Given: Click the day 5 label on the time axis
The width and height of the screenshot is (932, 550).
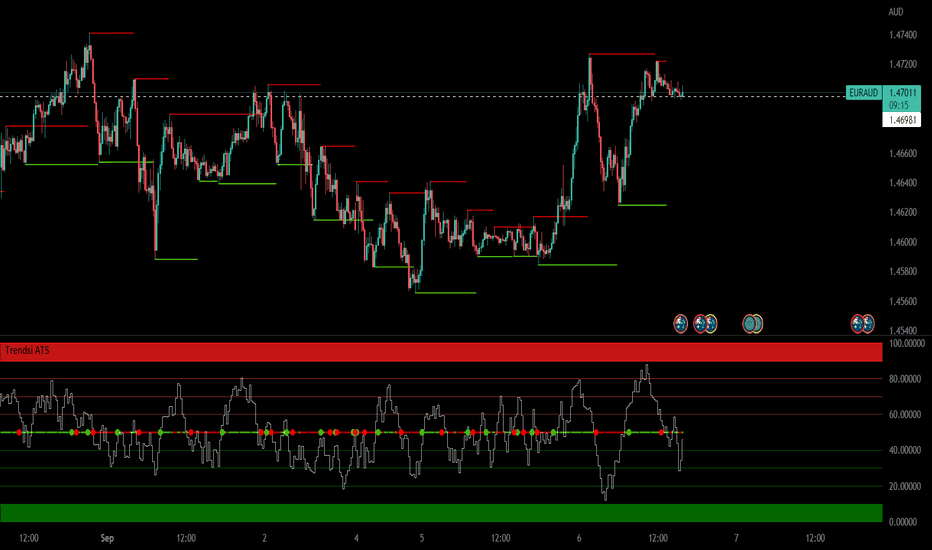Looking at the screenshot, I should [x=422, y=538].
